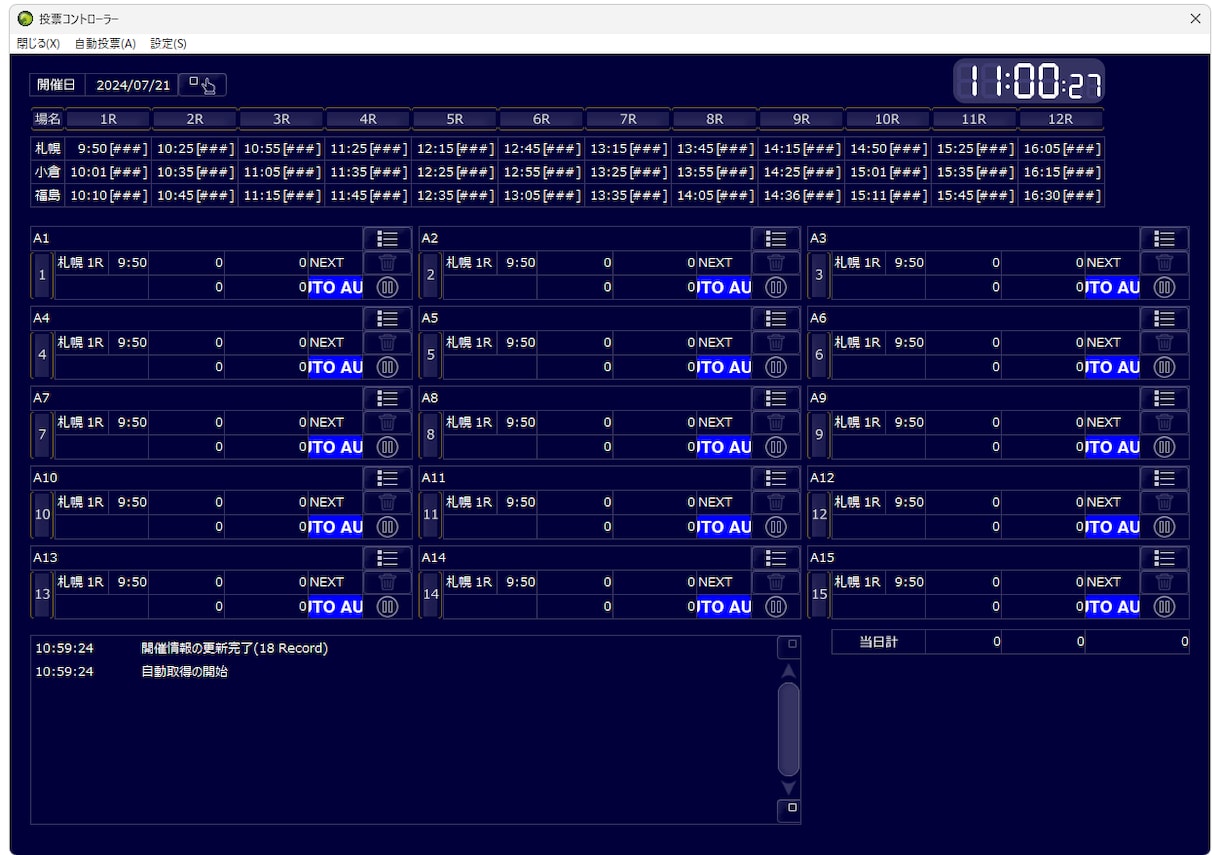Click the hand pointer date selection icon

(203, 85)
